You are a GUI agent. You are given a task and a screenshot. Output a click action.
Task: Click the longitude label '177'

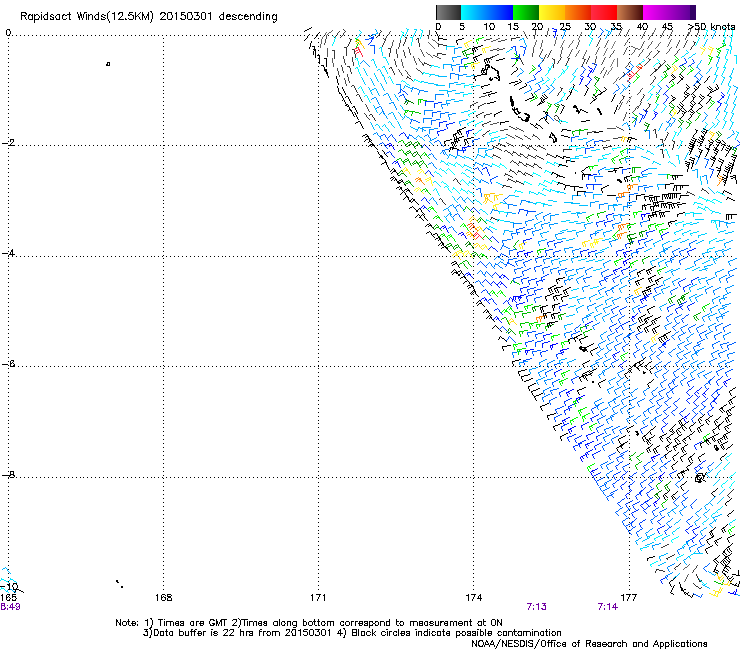click(629, 598)
